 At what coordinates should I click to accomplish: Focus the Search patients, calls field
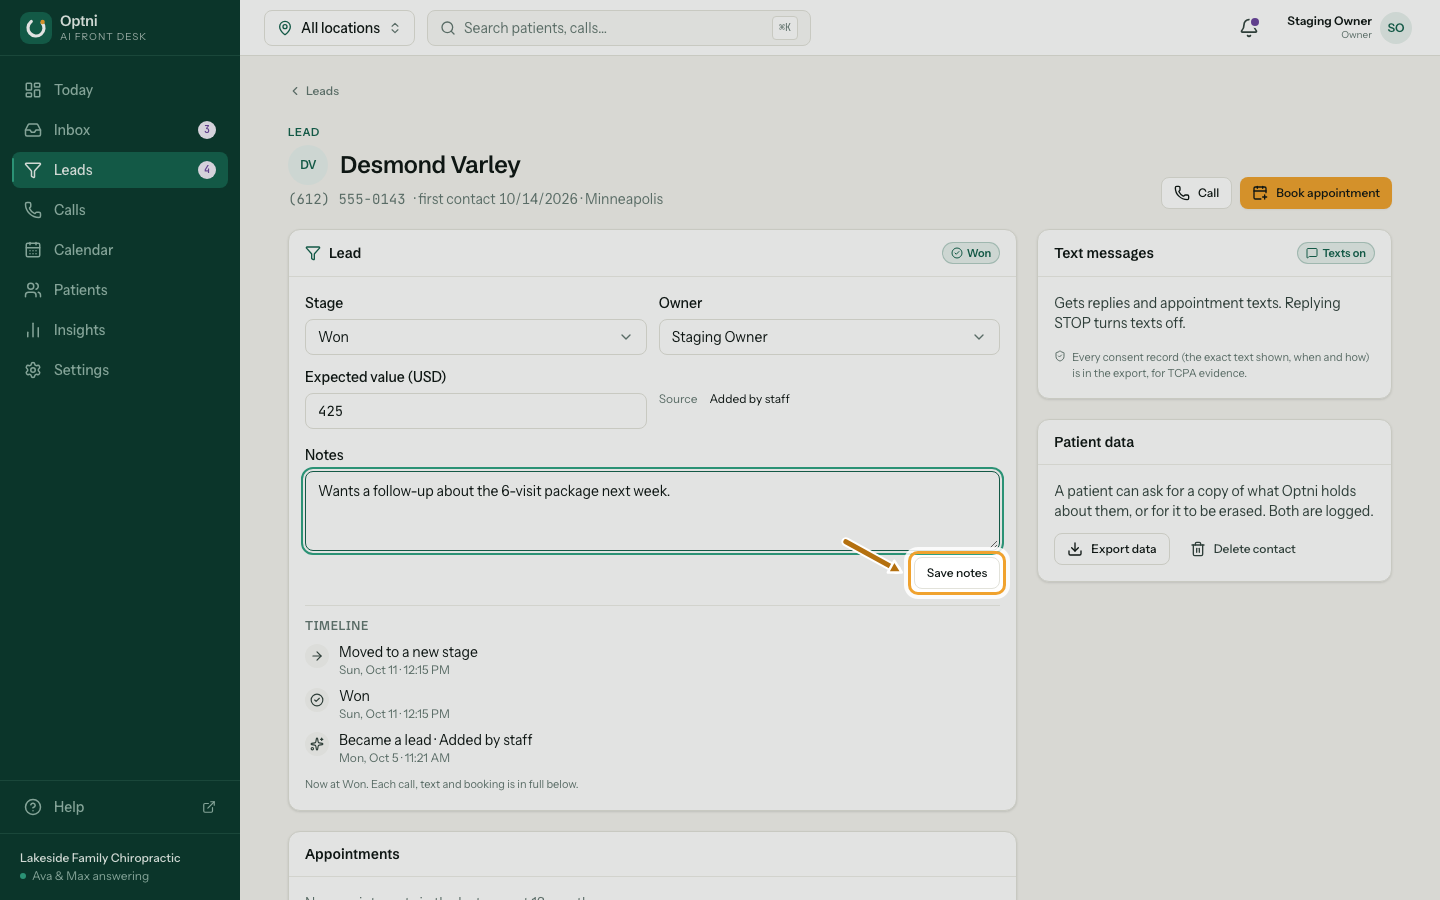(619, 28)
